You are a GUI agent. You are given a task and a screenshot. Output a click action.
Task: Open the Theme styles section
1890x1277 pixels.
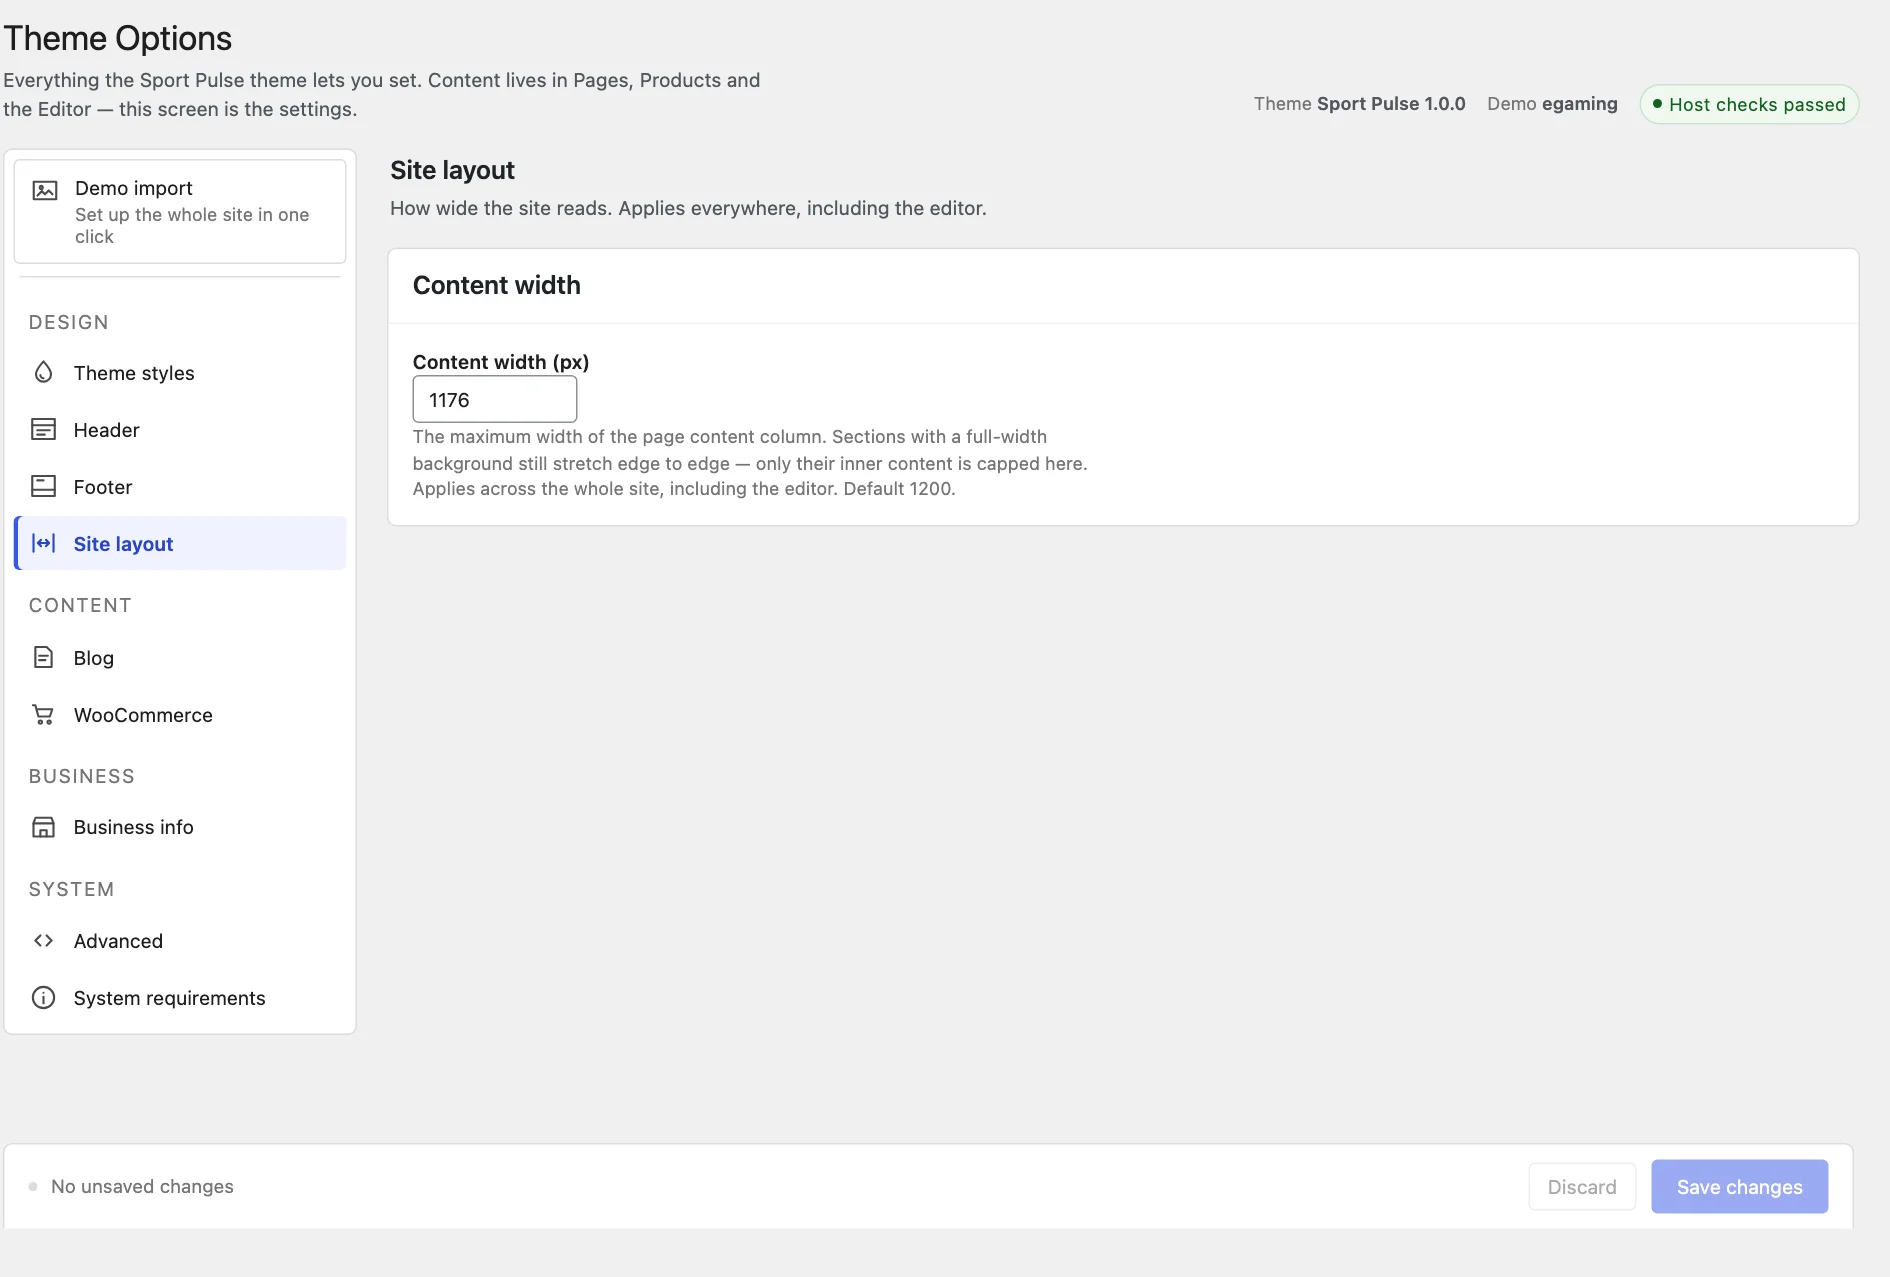pyautogui.click(x=180, y=373)
